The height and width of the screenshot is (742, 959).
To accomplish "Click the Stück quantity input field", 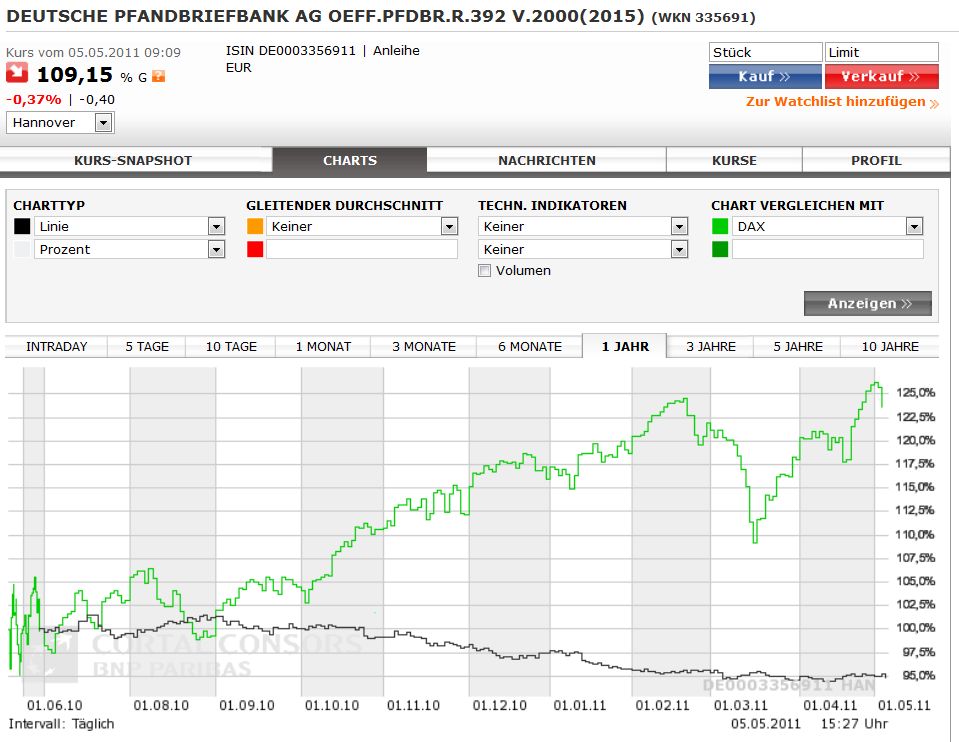I will point(765,53).
